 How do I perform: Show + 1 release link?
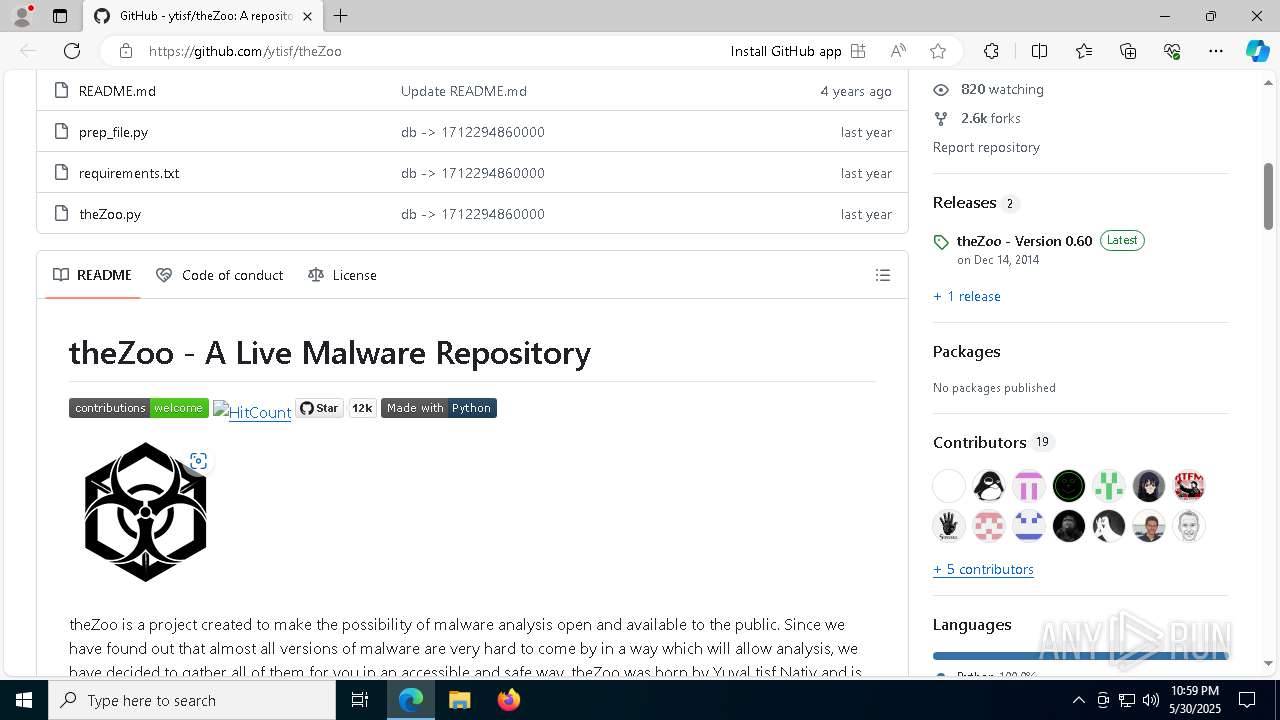[967, 297]
